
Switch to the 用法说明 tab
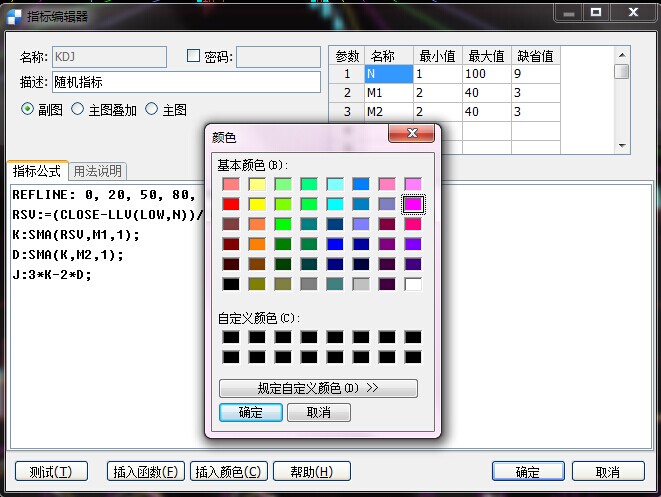pos(98,171)
